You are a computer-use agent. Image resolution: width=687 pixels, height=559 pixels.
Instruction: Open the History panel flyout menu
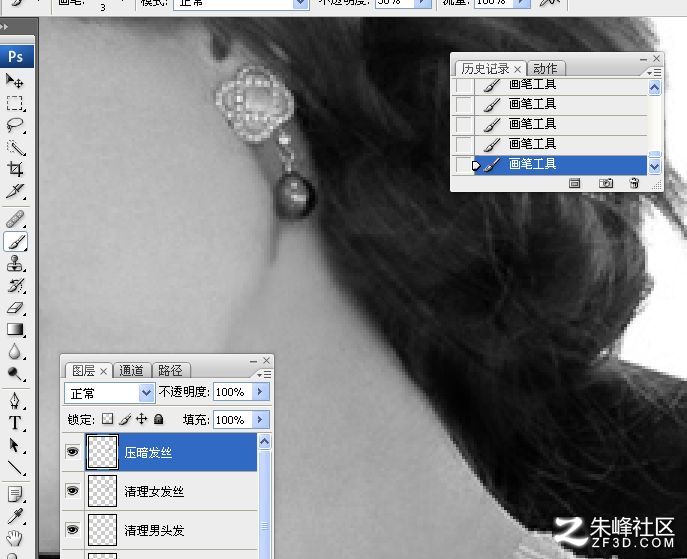654,72
